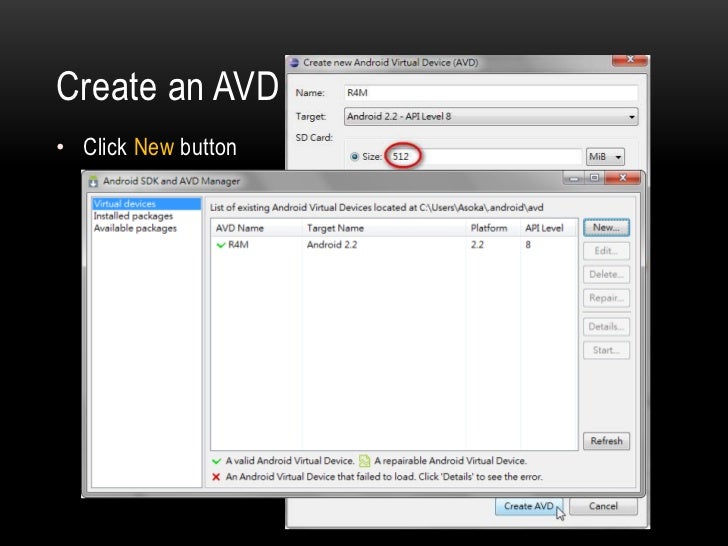The width and height of the screenshot is (728, 546).
Task: Click the Delete... button
Action: tap(606, 274)
